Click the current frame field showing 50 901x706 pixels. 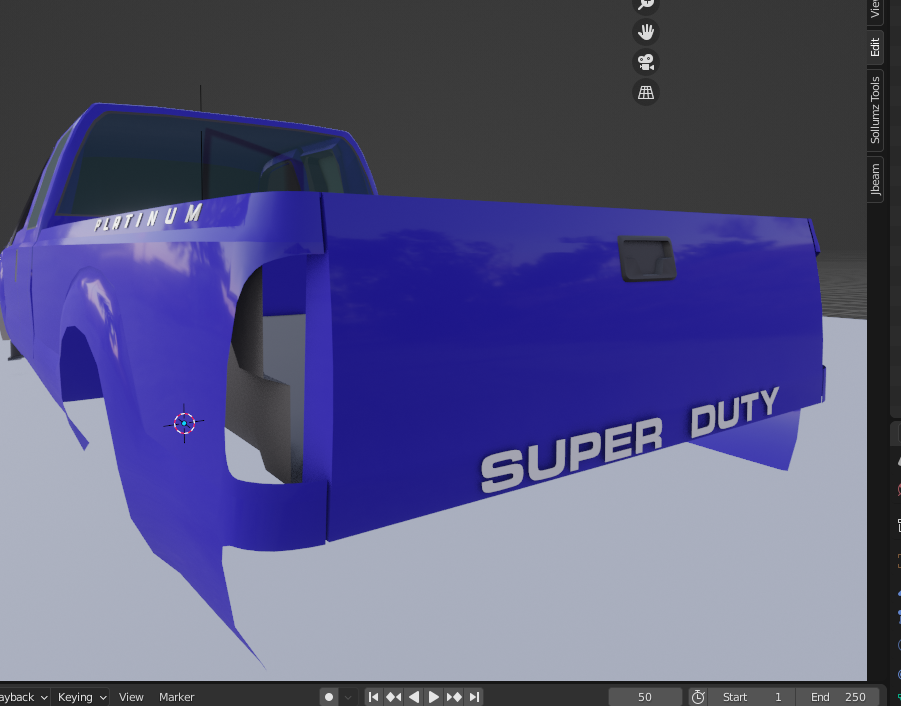645,697
